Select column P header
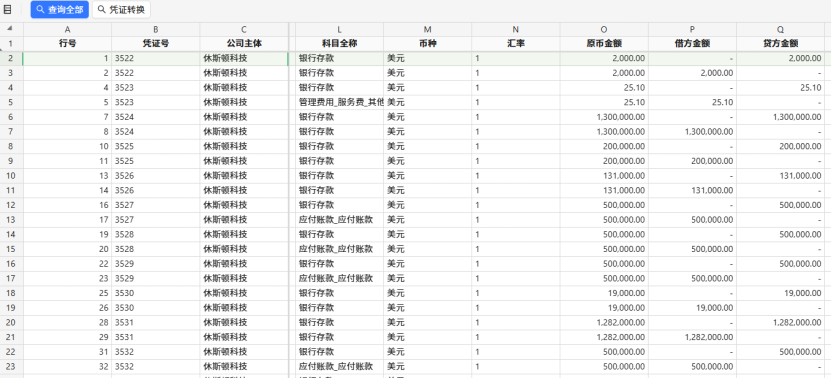 [x=692, y=30]
